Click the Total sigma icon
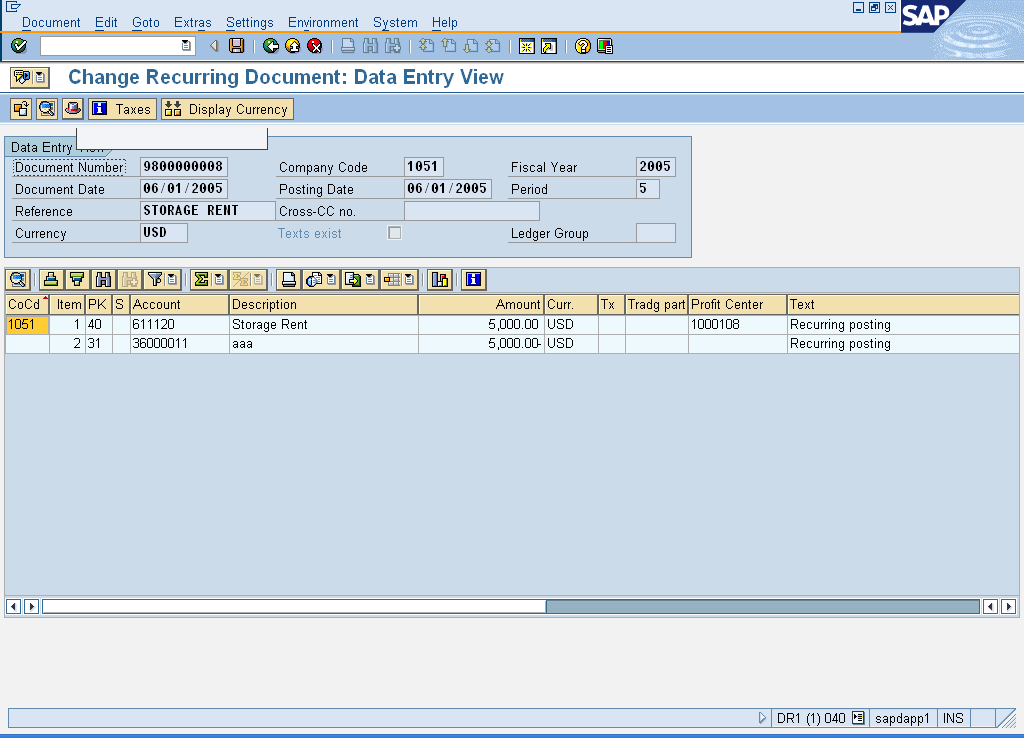The width and height of the screenshot is (1024, 738). pos(201,280)
